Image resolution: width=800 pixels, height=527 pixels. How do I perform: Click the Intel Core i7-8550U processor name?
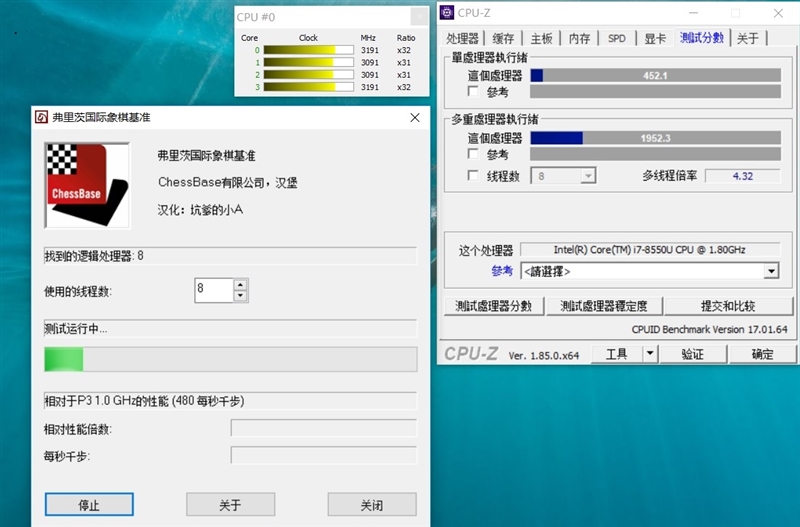point(649,249)
